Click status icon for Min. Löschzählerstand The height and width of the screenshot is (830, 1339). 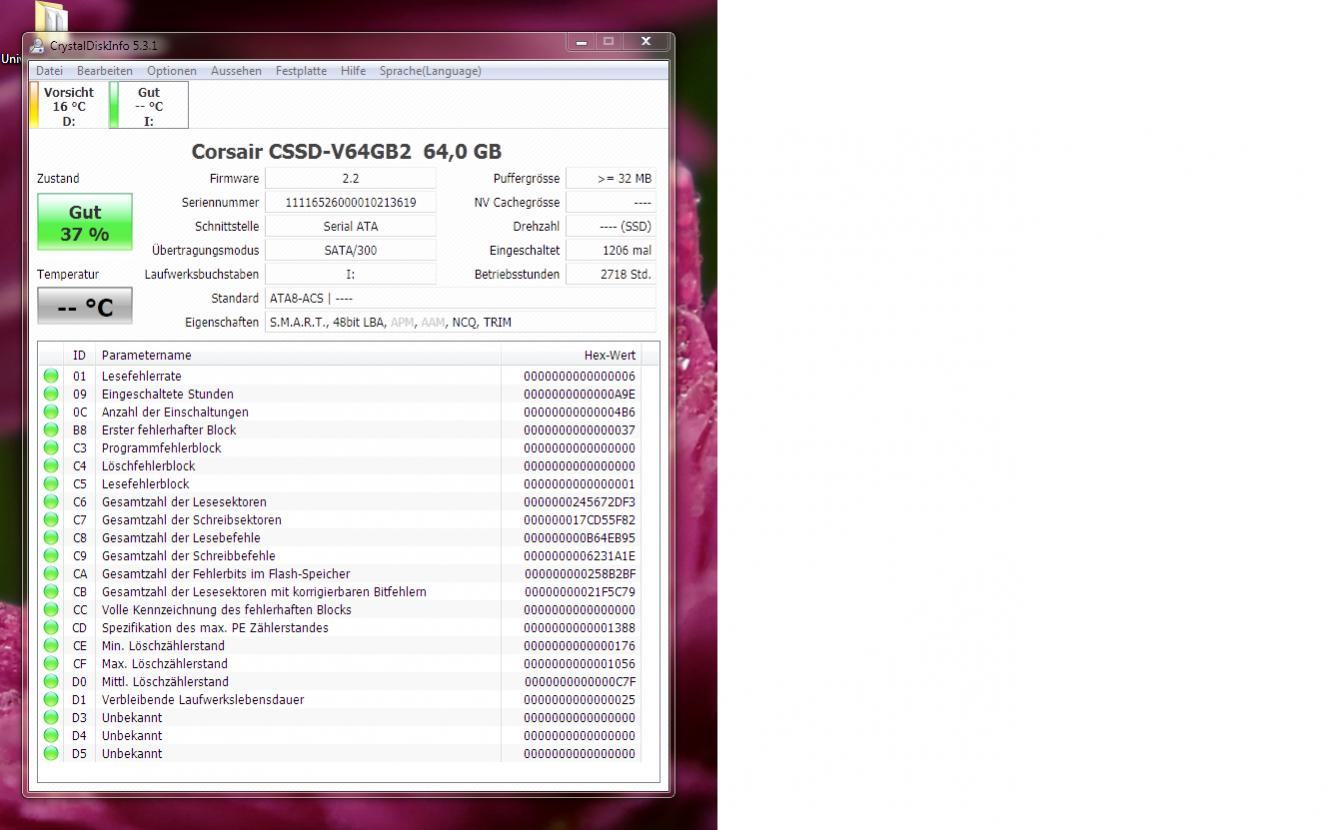[51, 646]
